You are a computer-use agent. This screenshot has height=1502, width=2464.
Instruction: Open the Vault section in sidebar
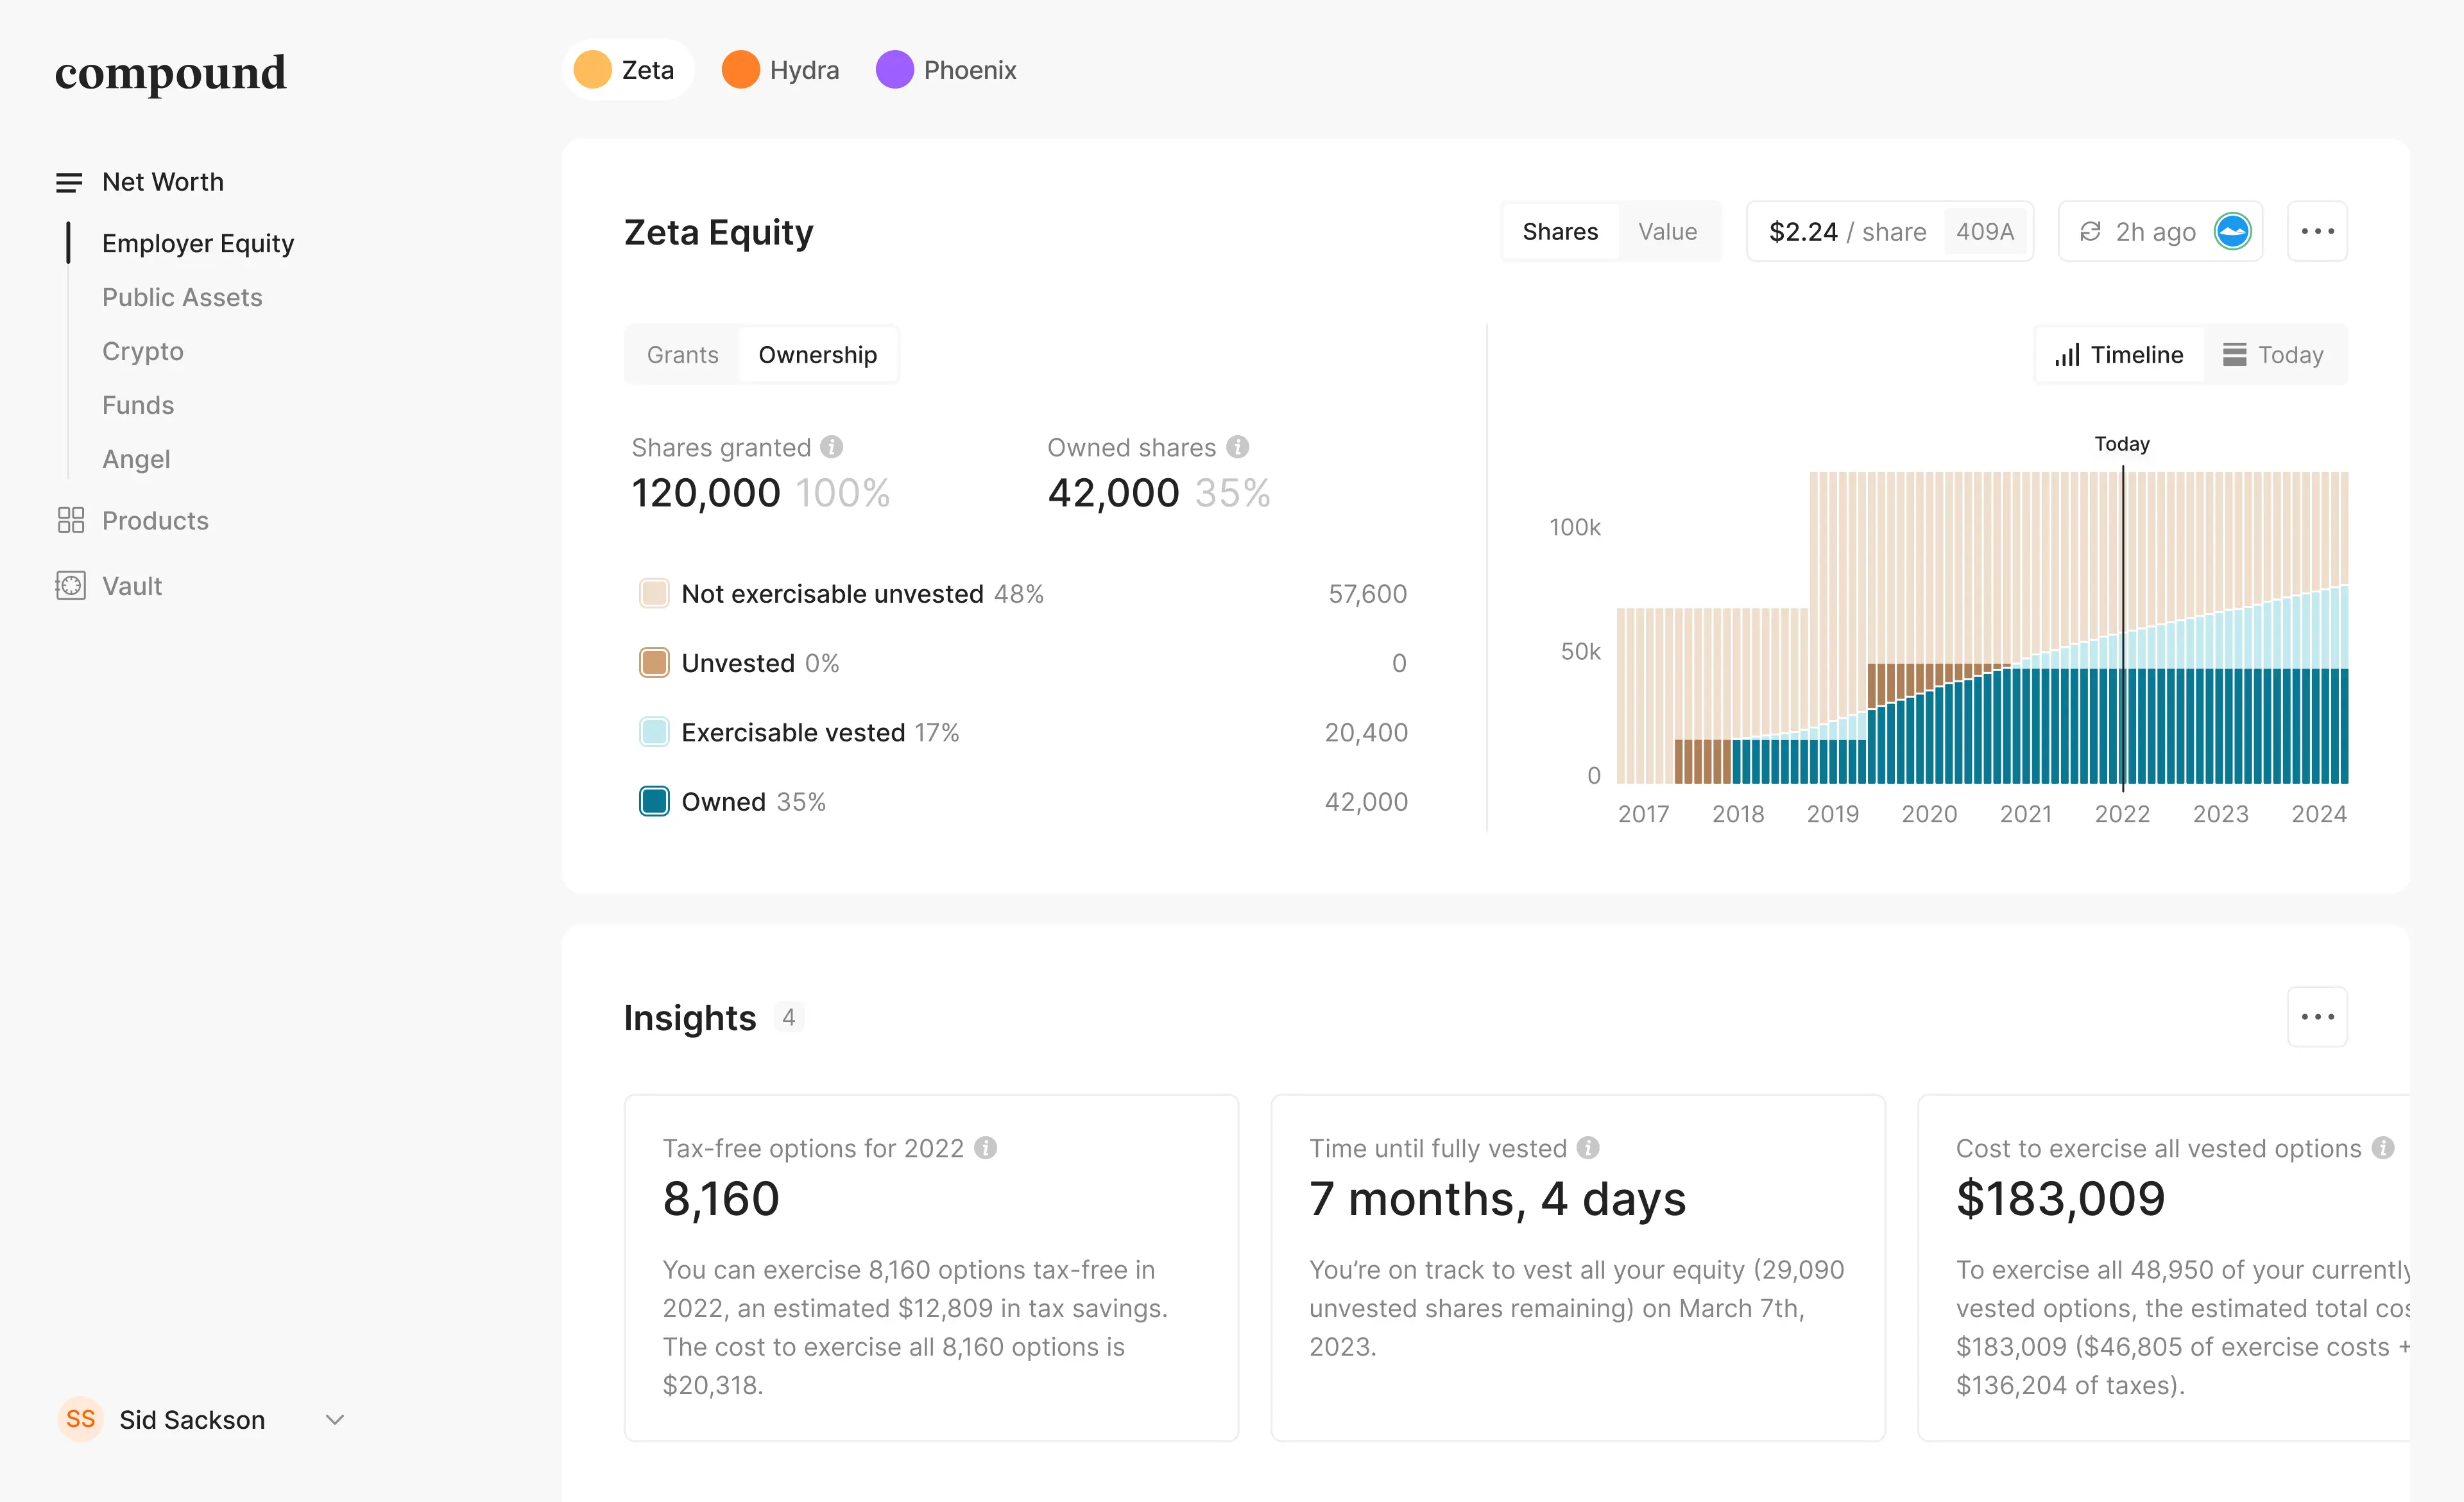click(x=131, y=586)
